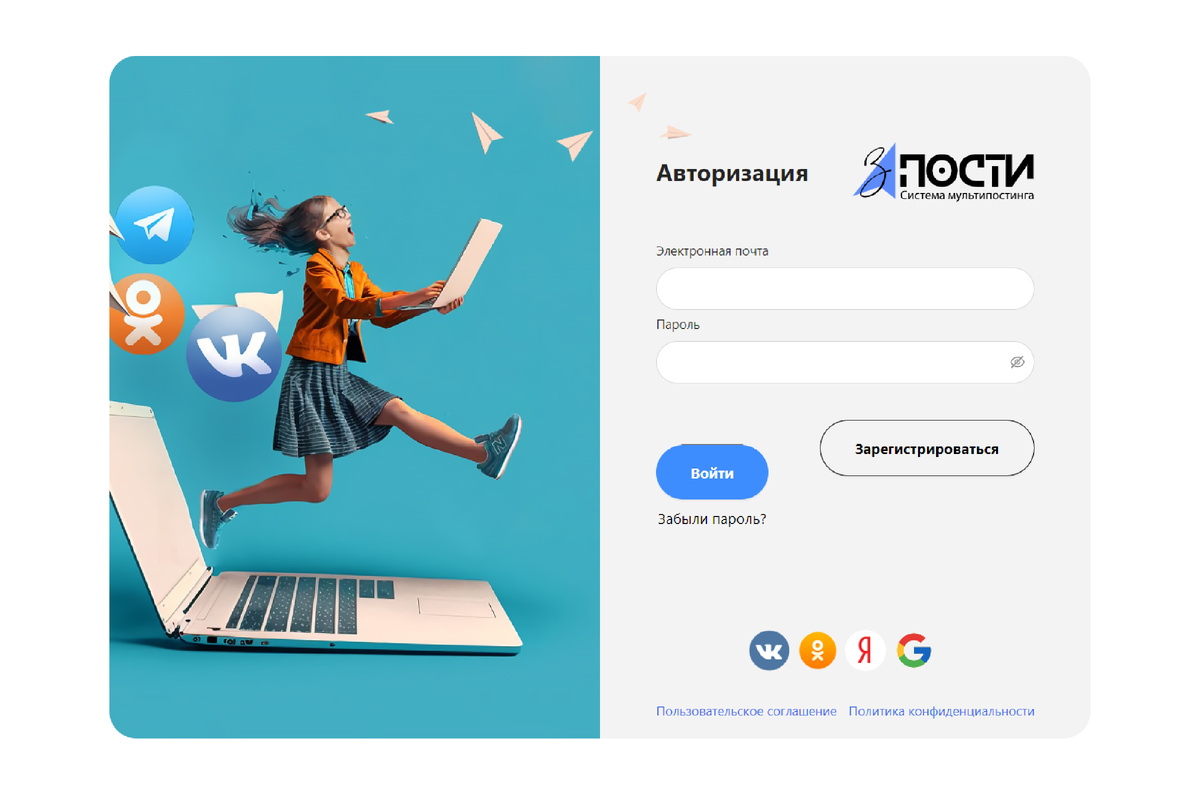This screenshot has height=792, width=1200.
Task: Open the Политика конфиденциальности link
Action: click(x=942, y=711)
